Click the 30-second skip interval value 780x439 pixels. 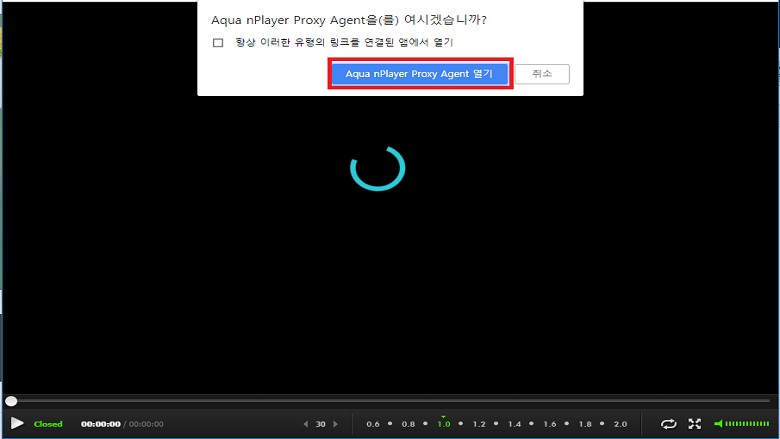pyautogui.click(x=320, y=424)
